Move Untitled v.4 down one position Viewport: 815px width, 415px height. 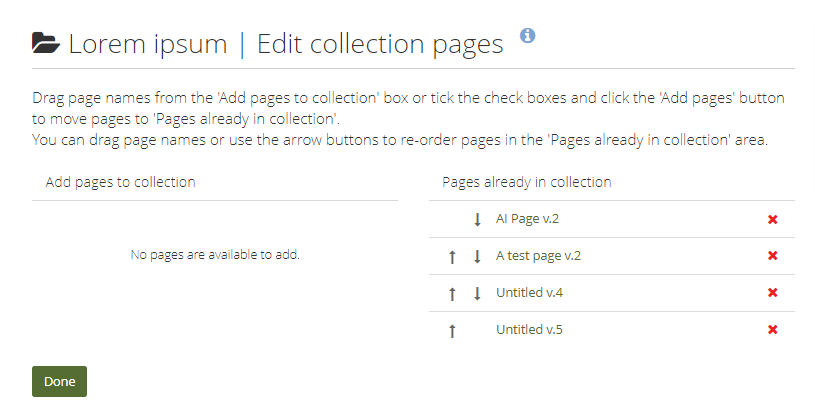[477, 293]
